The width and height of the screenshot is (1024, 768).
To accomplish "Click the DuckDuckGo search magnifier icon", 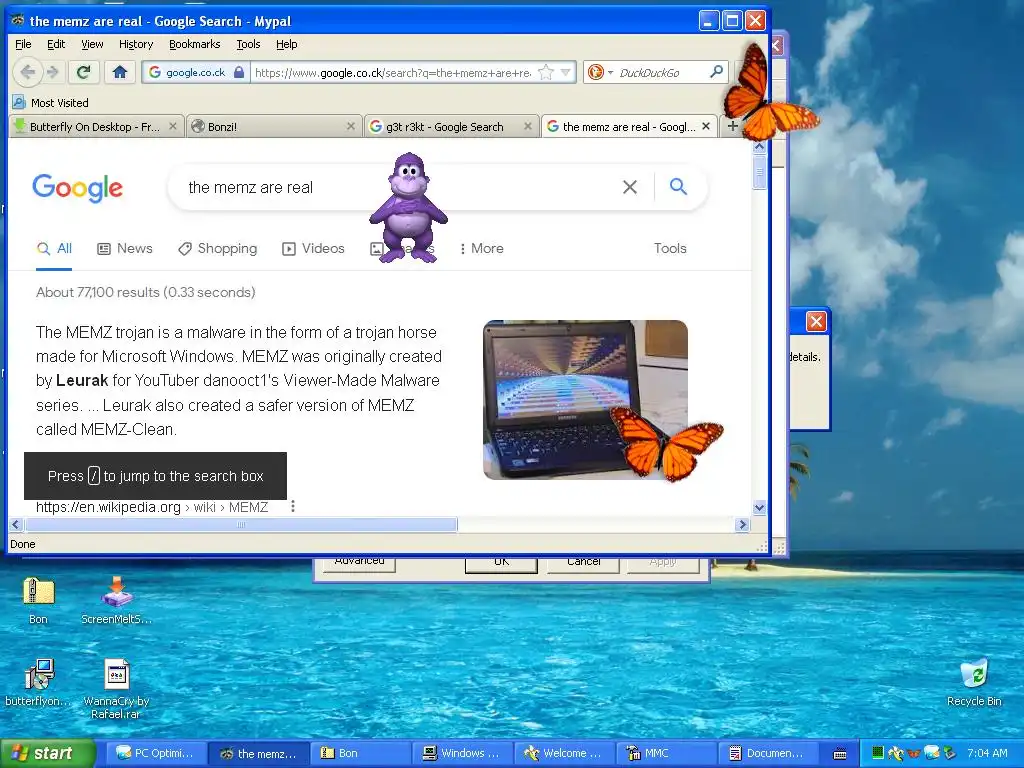I will 716,72.
